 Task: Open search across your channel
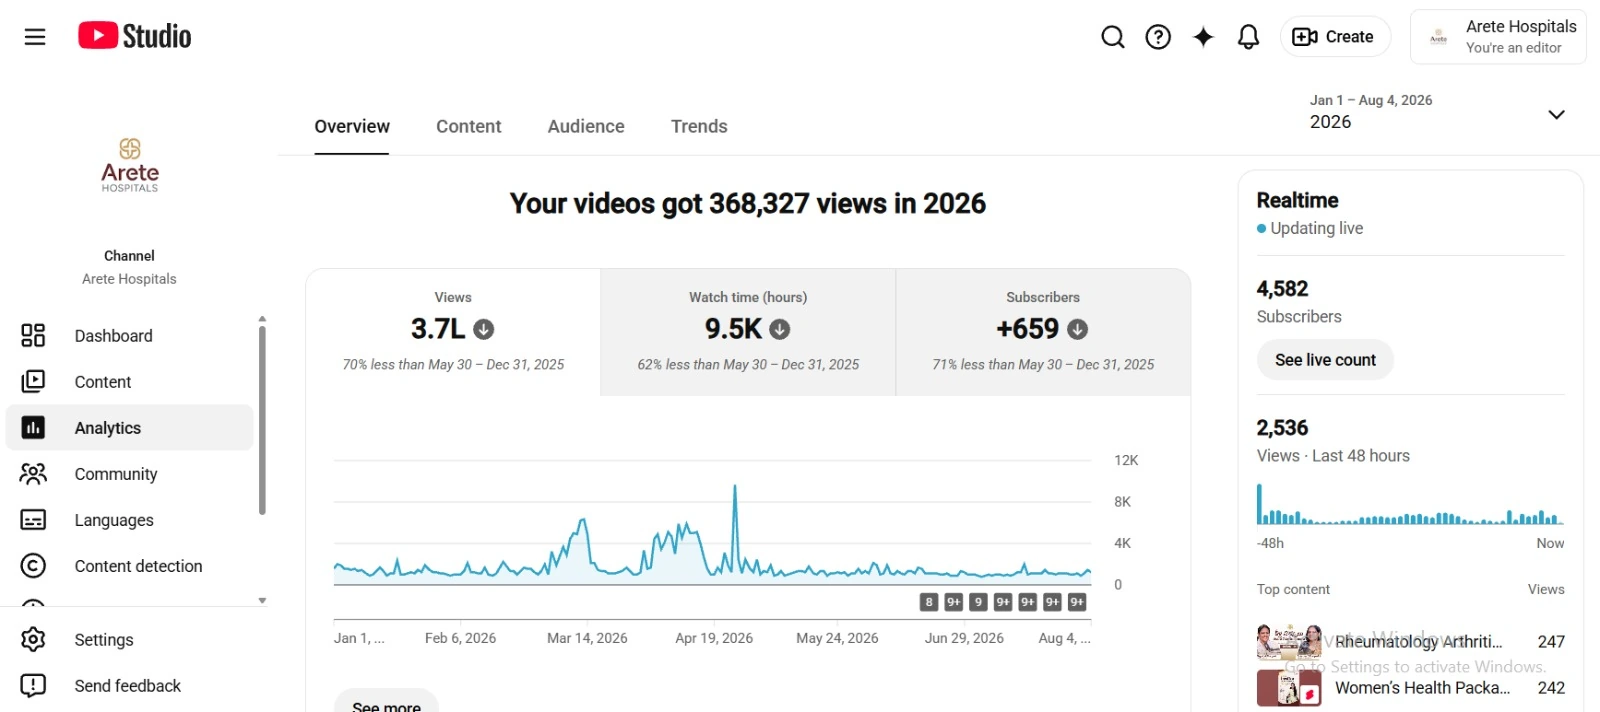[1113, 37]
